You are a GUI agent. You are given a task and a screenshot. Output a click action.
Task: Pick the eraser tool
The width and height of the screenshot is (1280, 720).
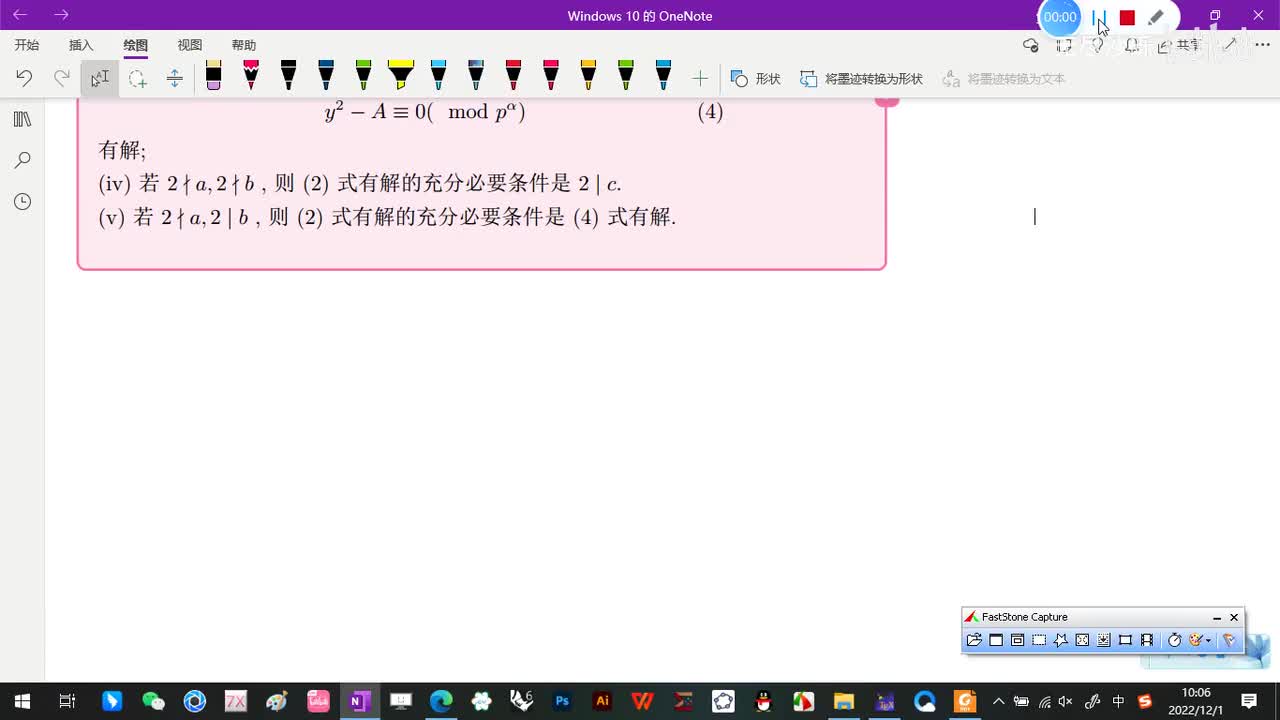213,75
